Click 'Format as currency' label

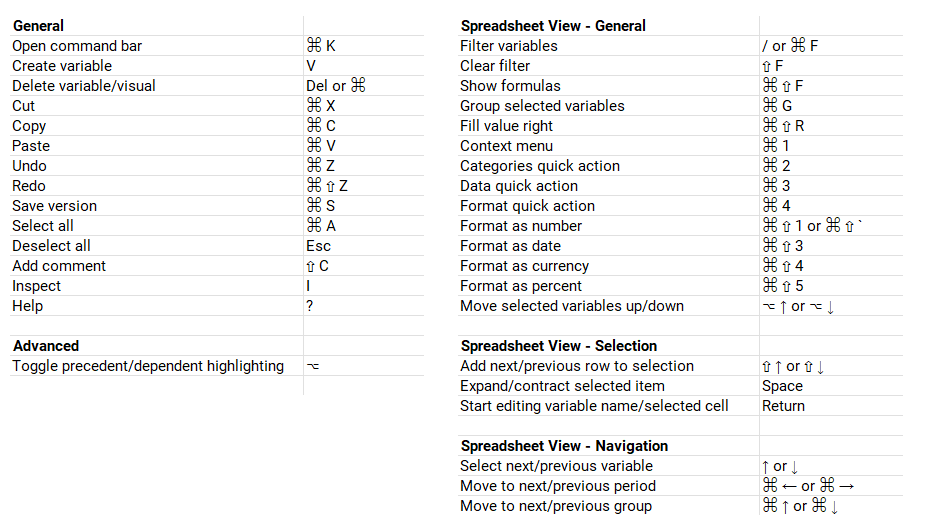(524, 266)
